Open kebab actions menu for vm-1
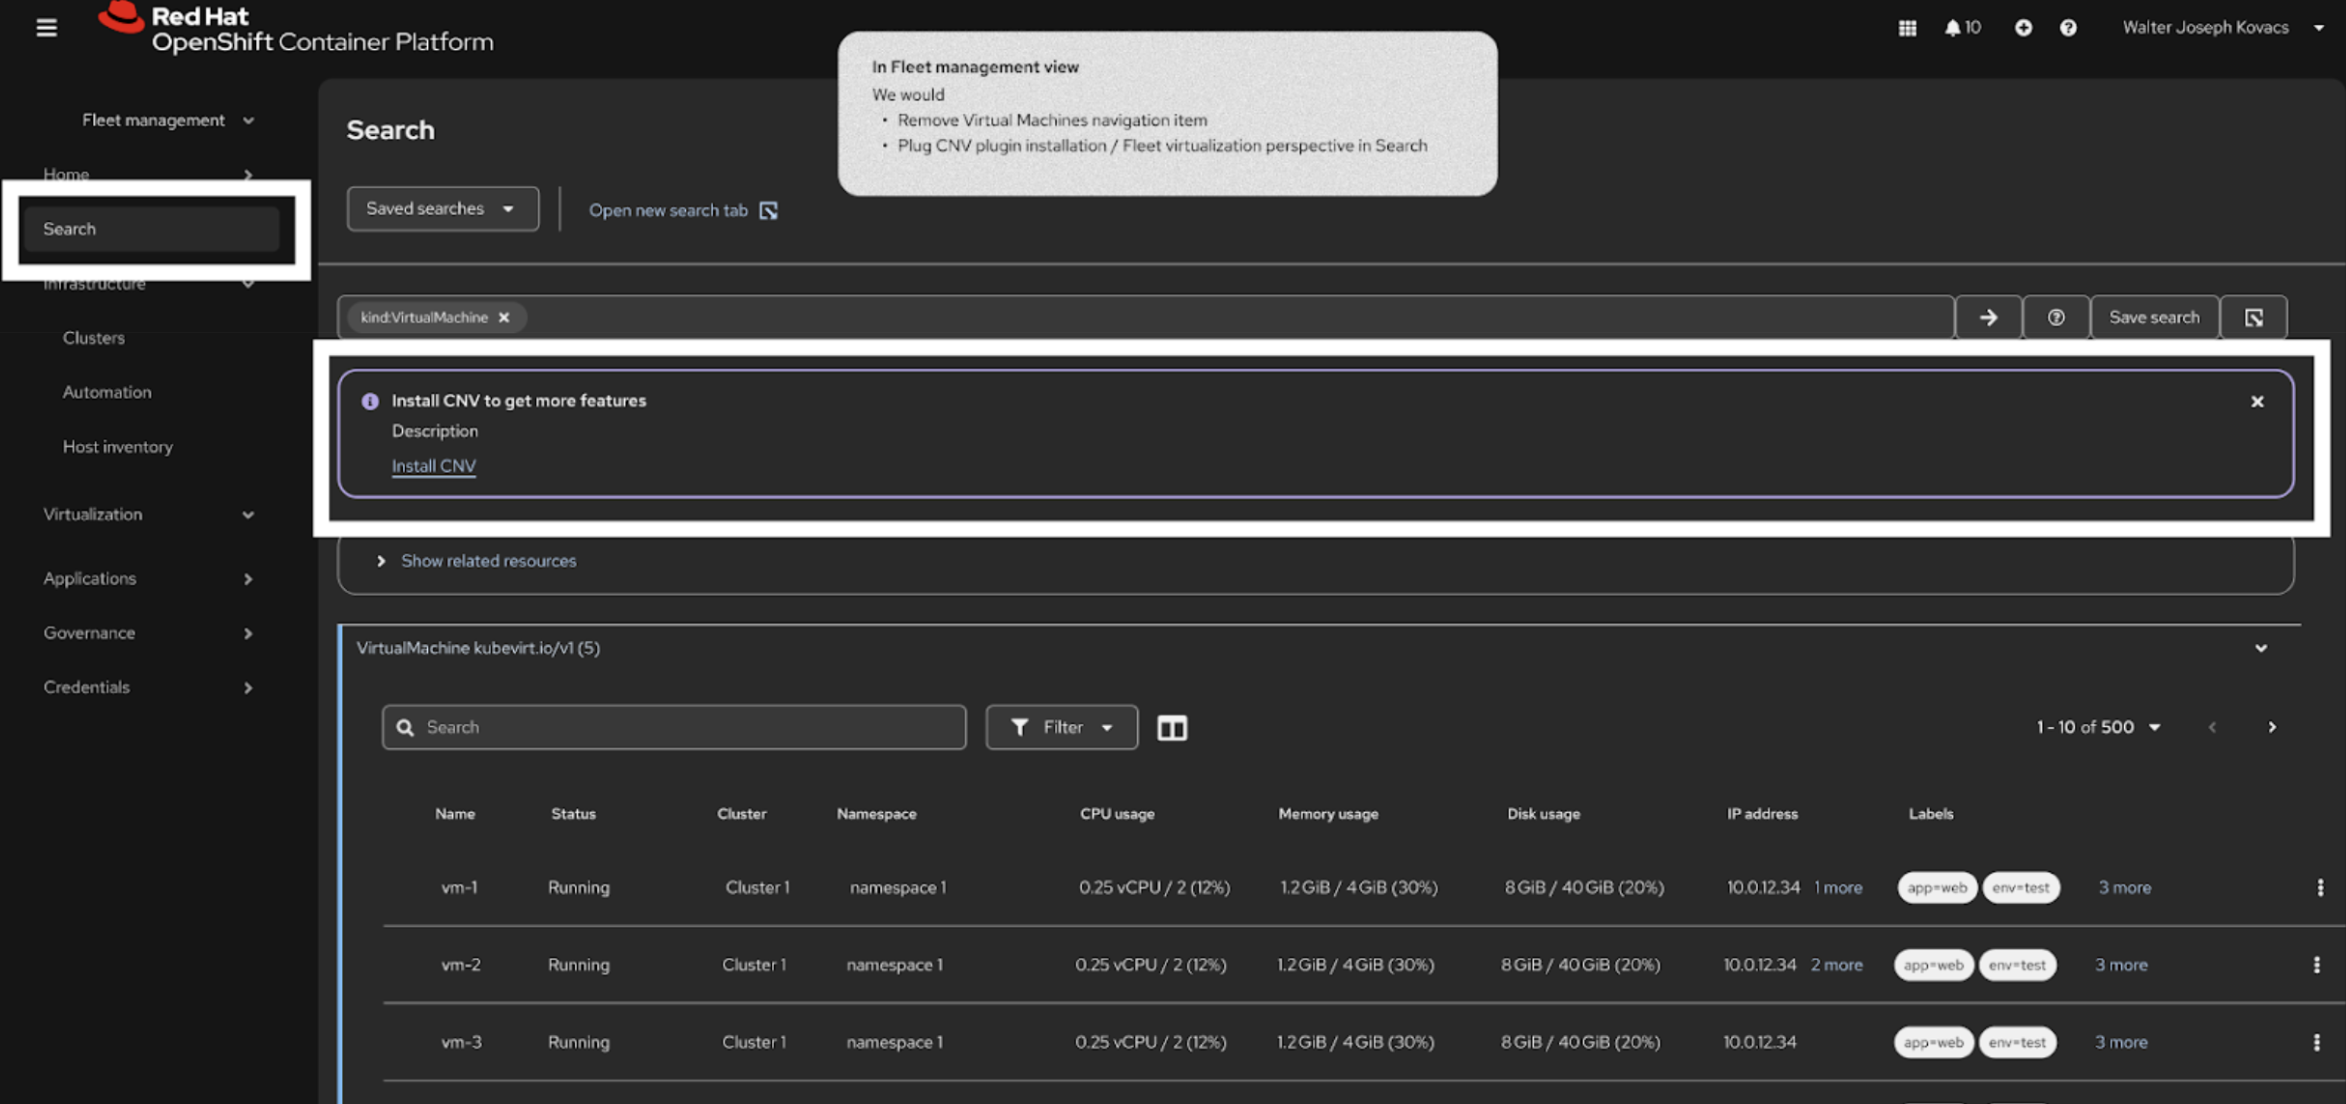This screenshot has width=2346, height=1104. pos(2320,888)
